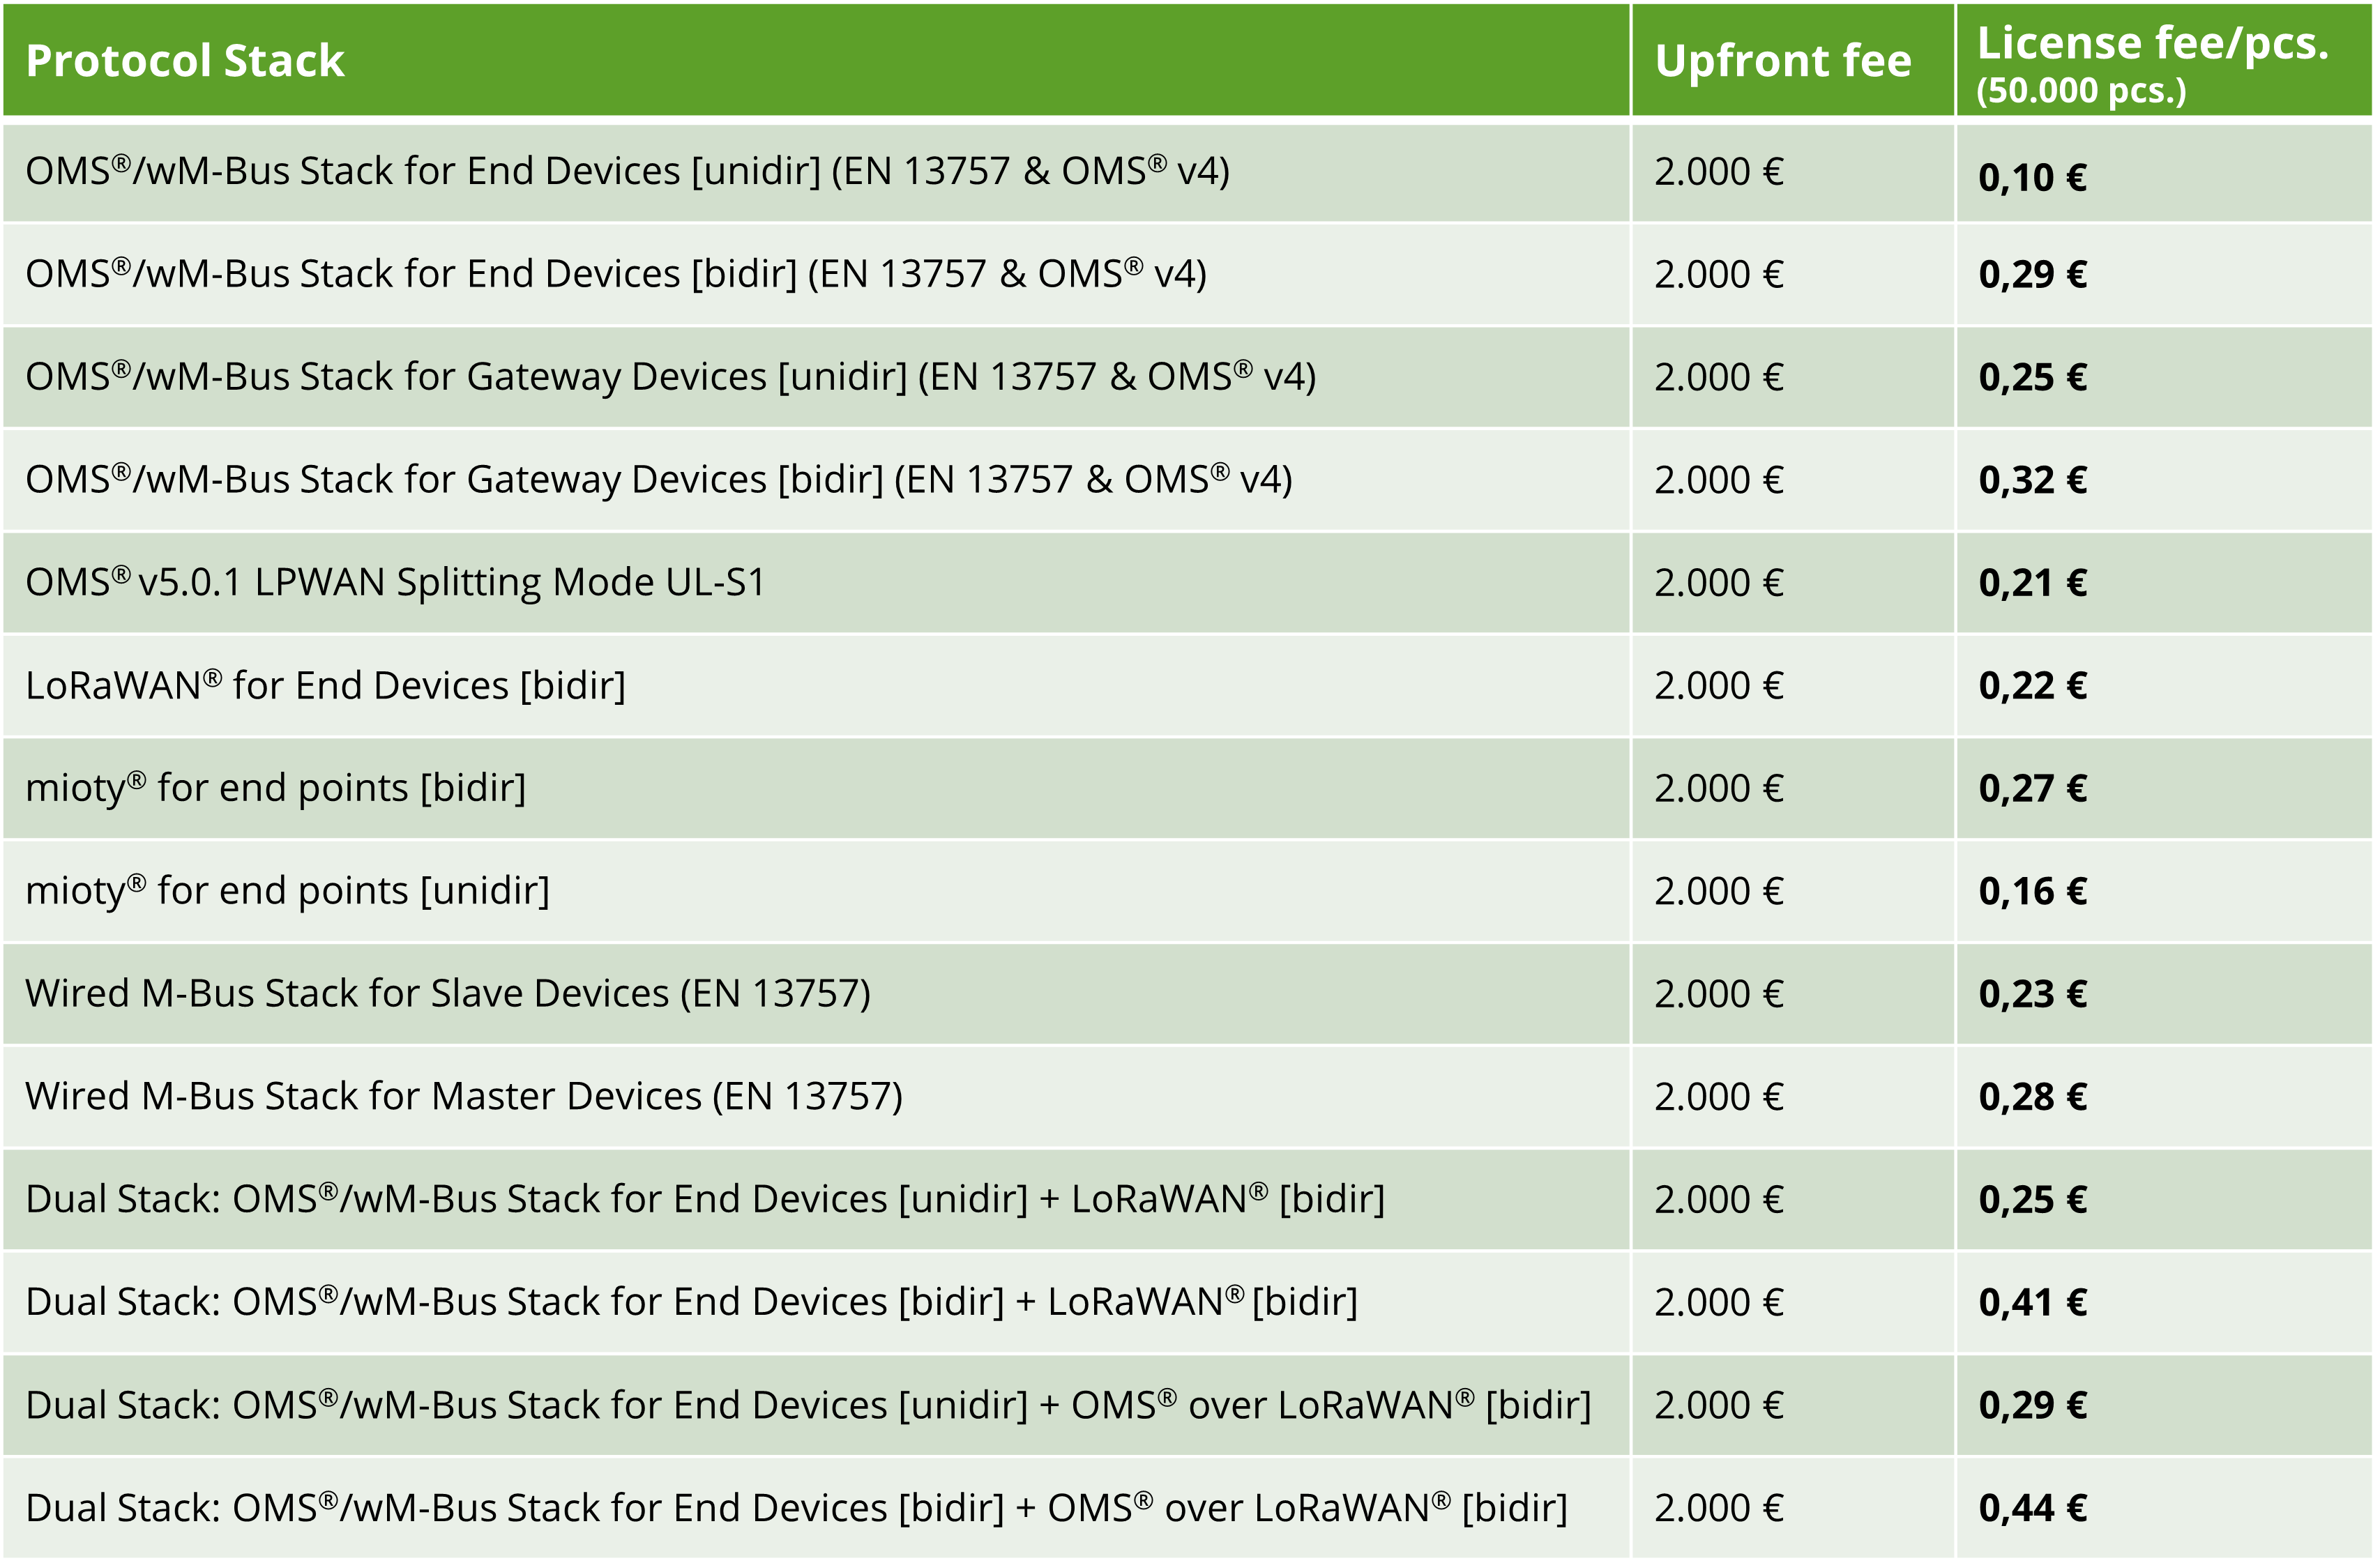Click the "Upfront fee" column header
The height and width of the screenshot is (1563, 2380).
[1782, 61]
